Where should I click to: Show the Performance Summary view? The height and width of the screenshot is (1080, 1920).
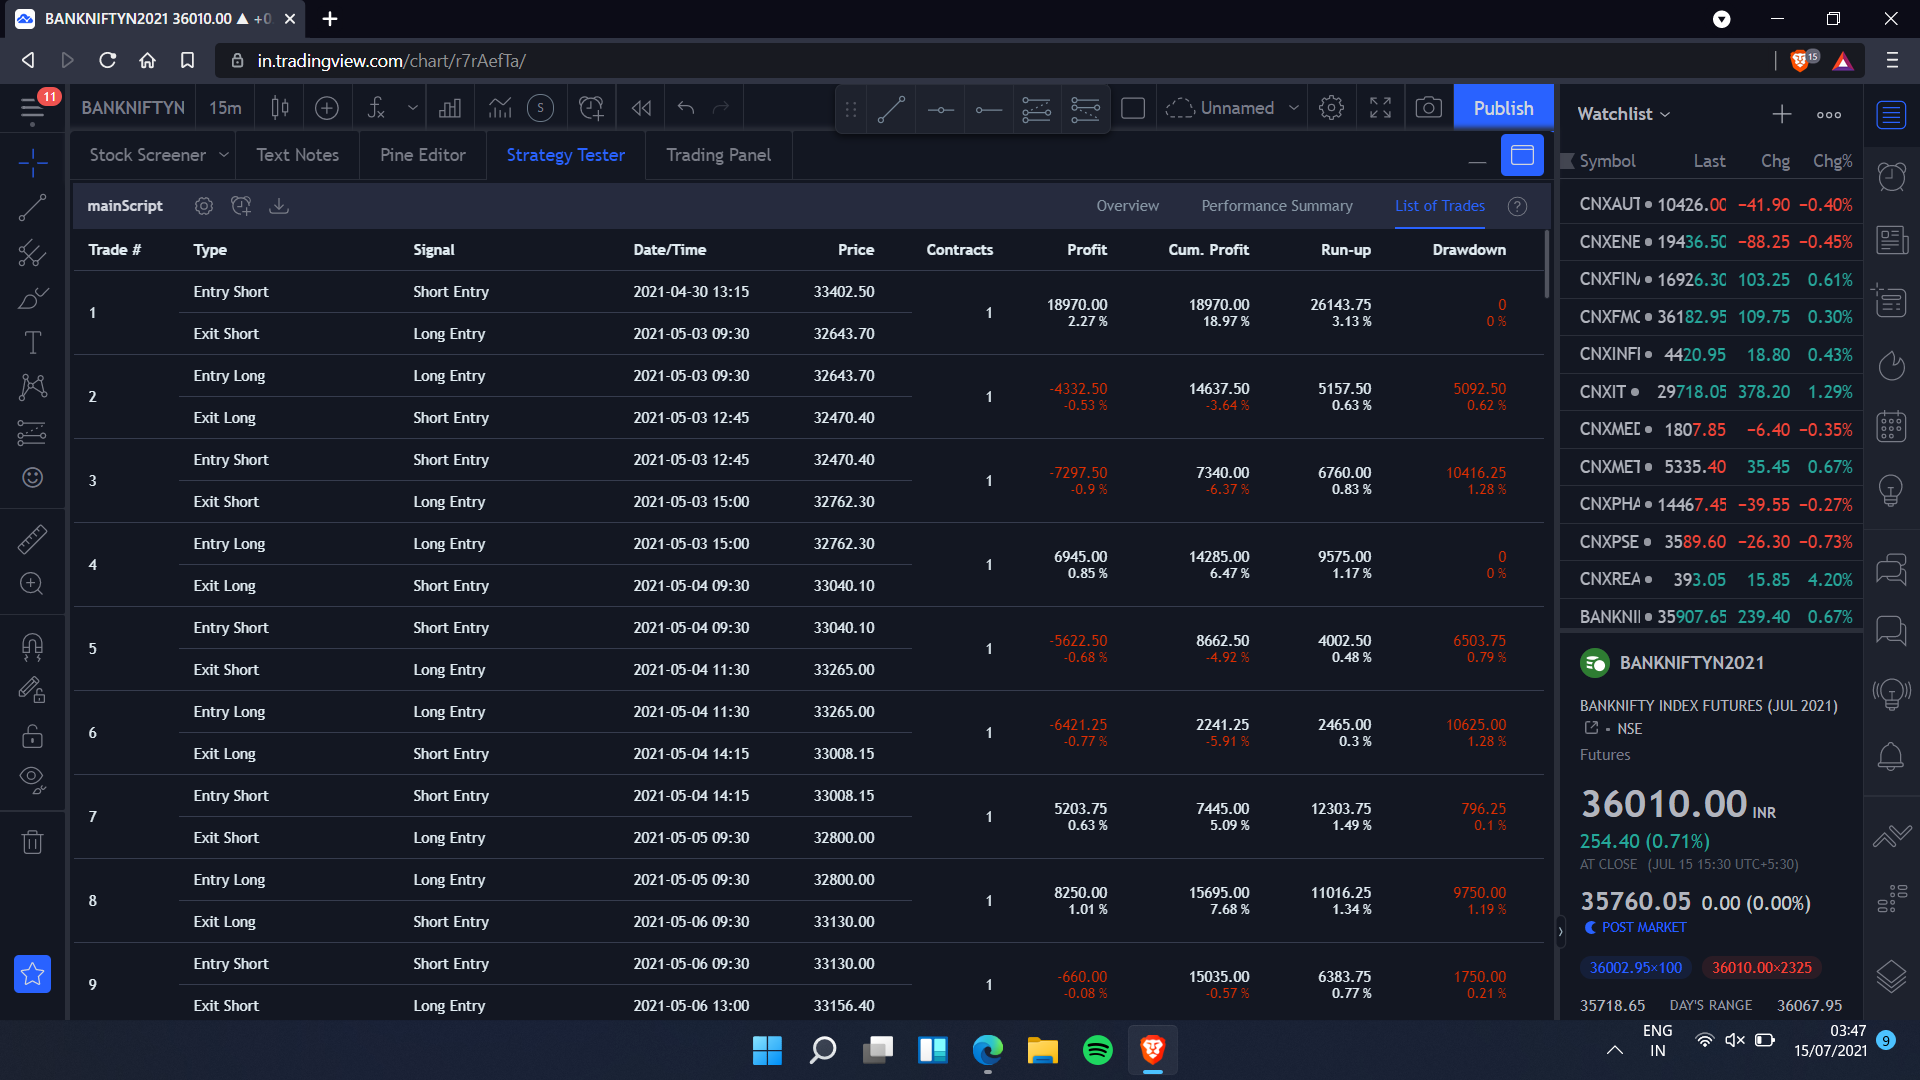click(1277, 206)
